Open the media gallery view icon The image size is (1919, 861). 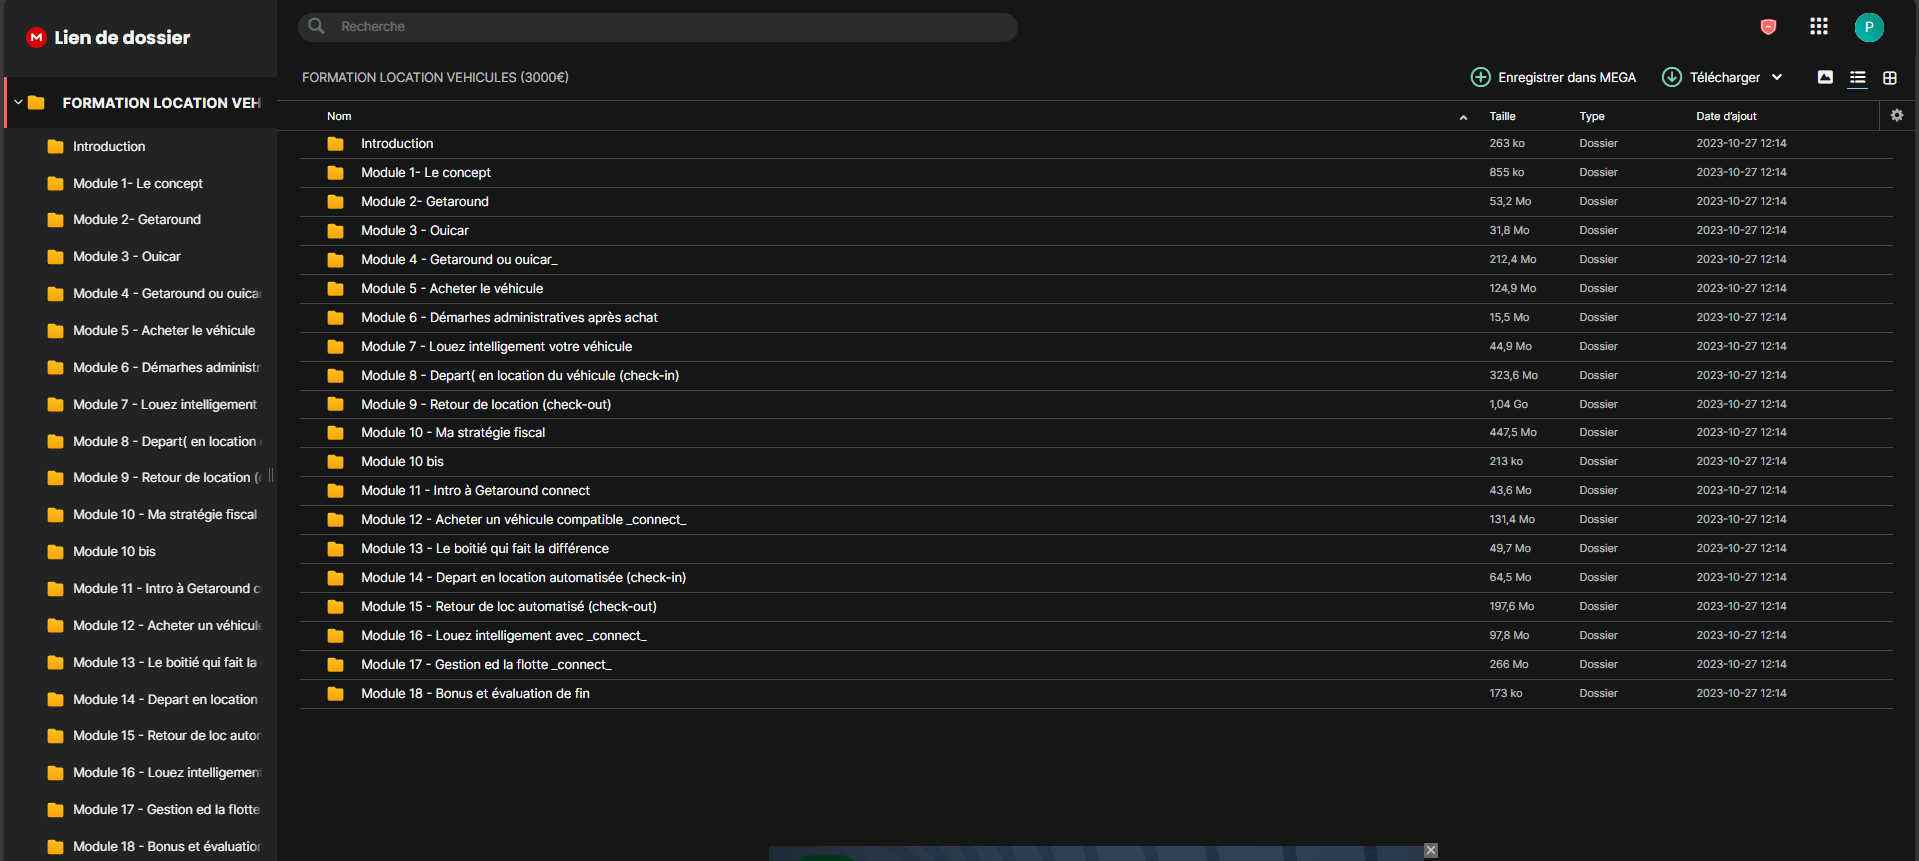(x=1825, y=77)
